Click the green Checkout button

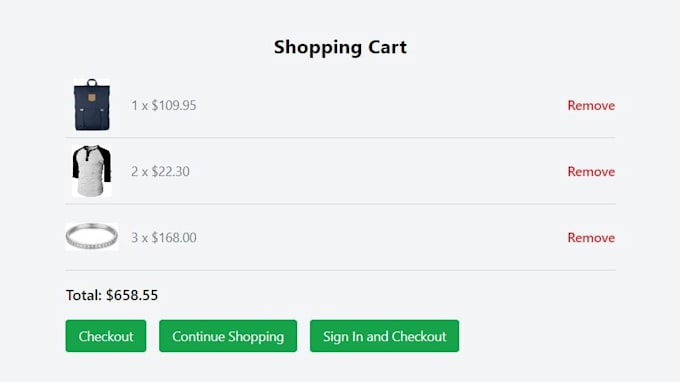(106, 336)
